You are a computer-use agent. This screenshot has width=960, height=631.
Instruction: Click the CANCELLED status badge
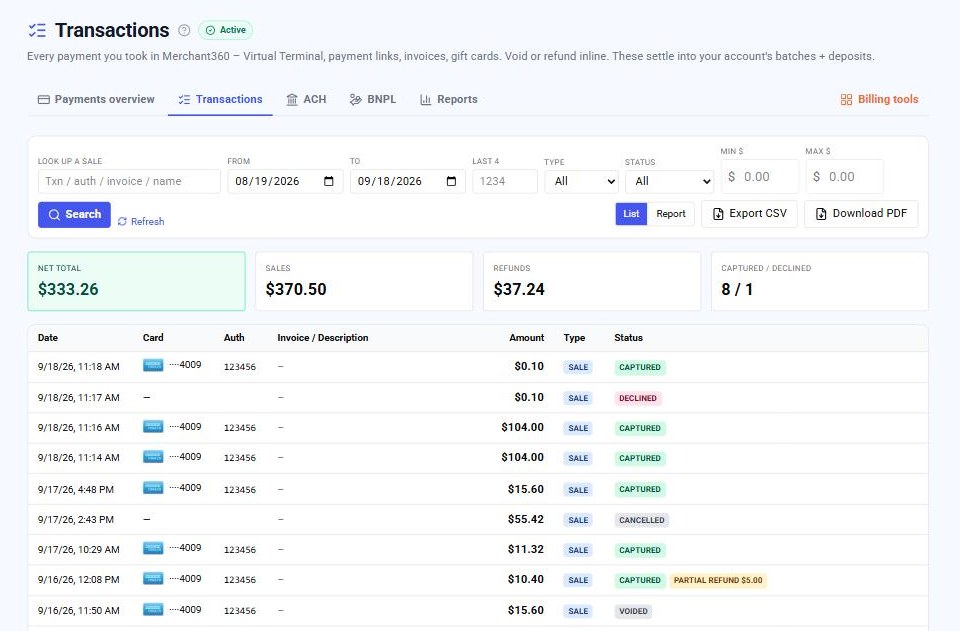pos(642,520)
